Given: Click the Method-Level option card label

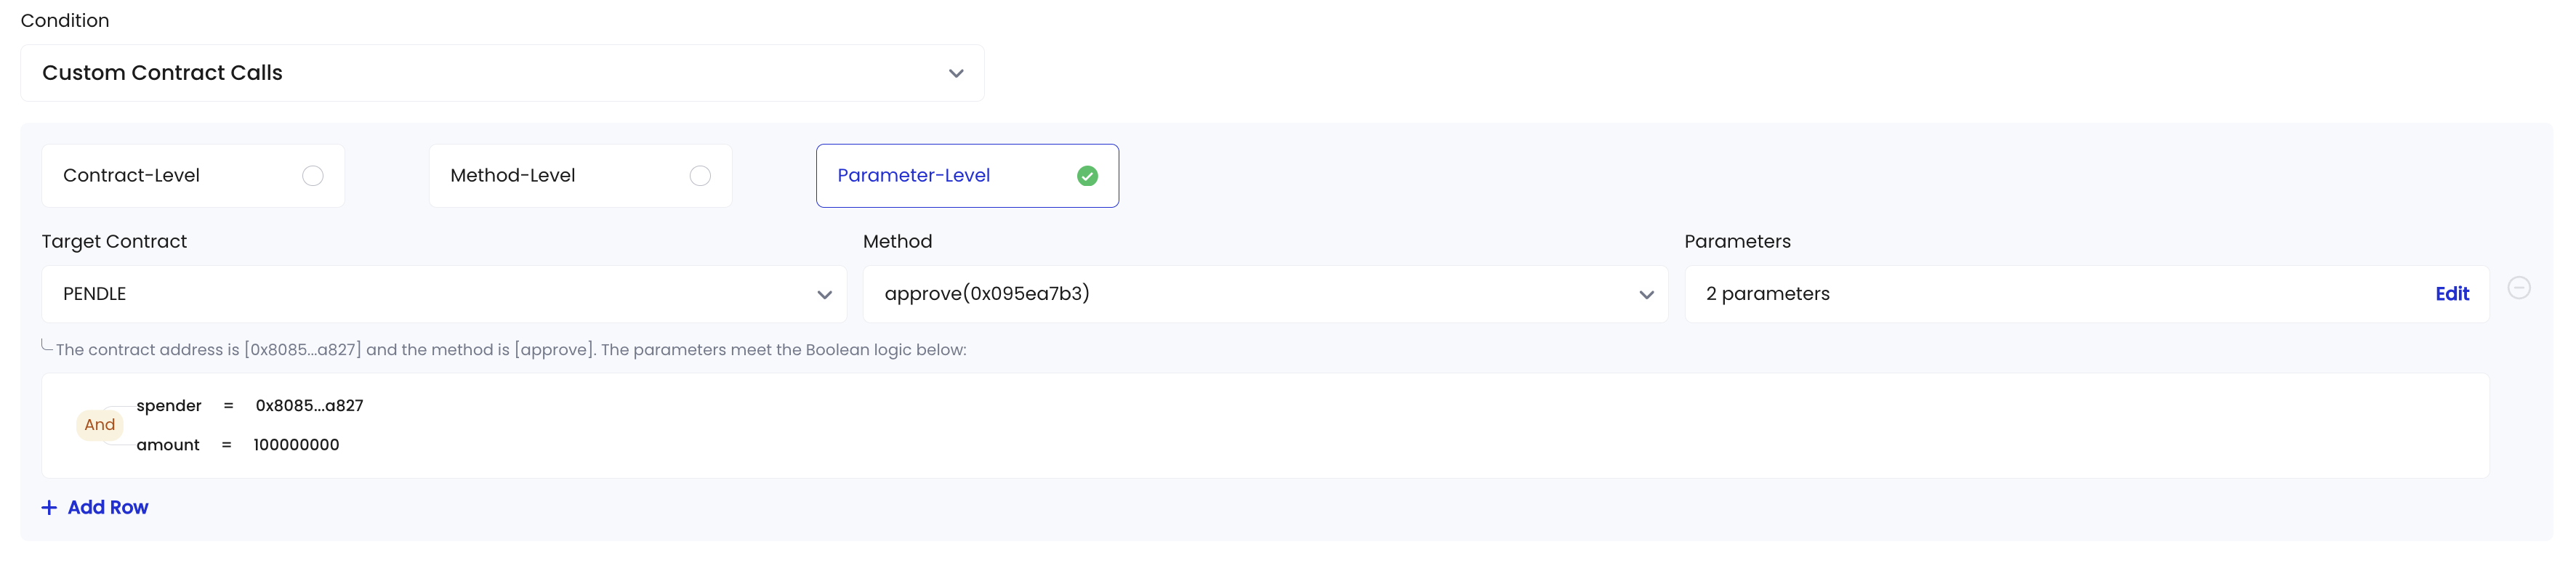Looking at the screenshot, I should coord(512,176).
